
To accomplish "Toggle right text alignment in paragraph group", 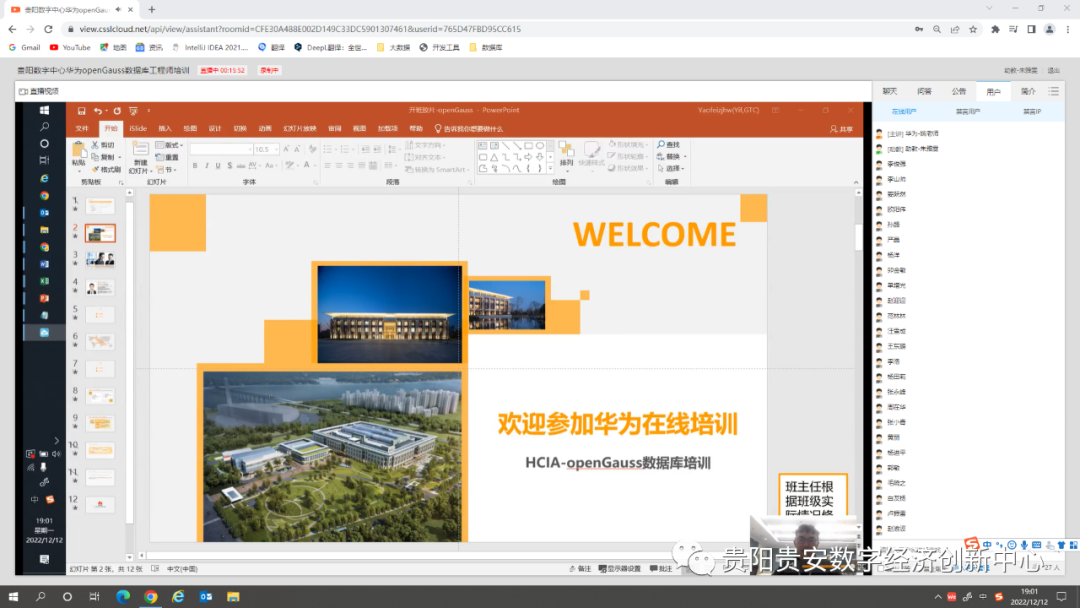I will [x=351, y=166].
